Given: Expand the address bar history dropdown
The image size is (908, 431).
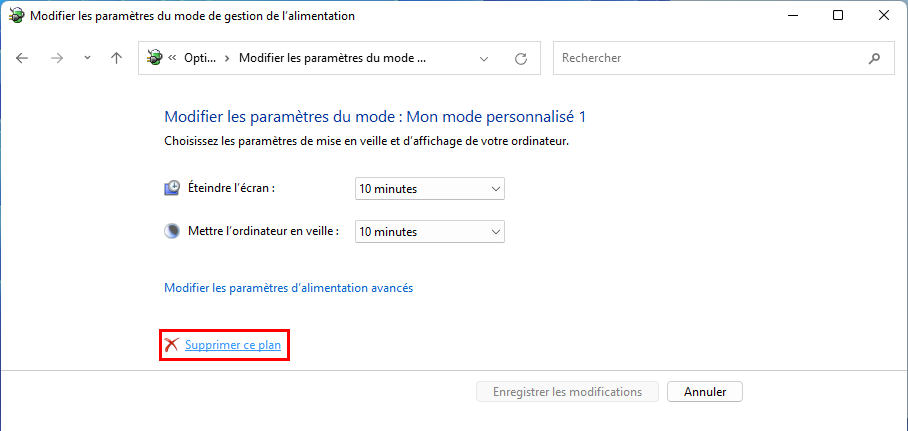Looking at the screenshot, I should pyautogui.click(x=484, y=59).
